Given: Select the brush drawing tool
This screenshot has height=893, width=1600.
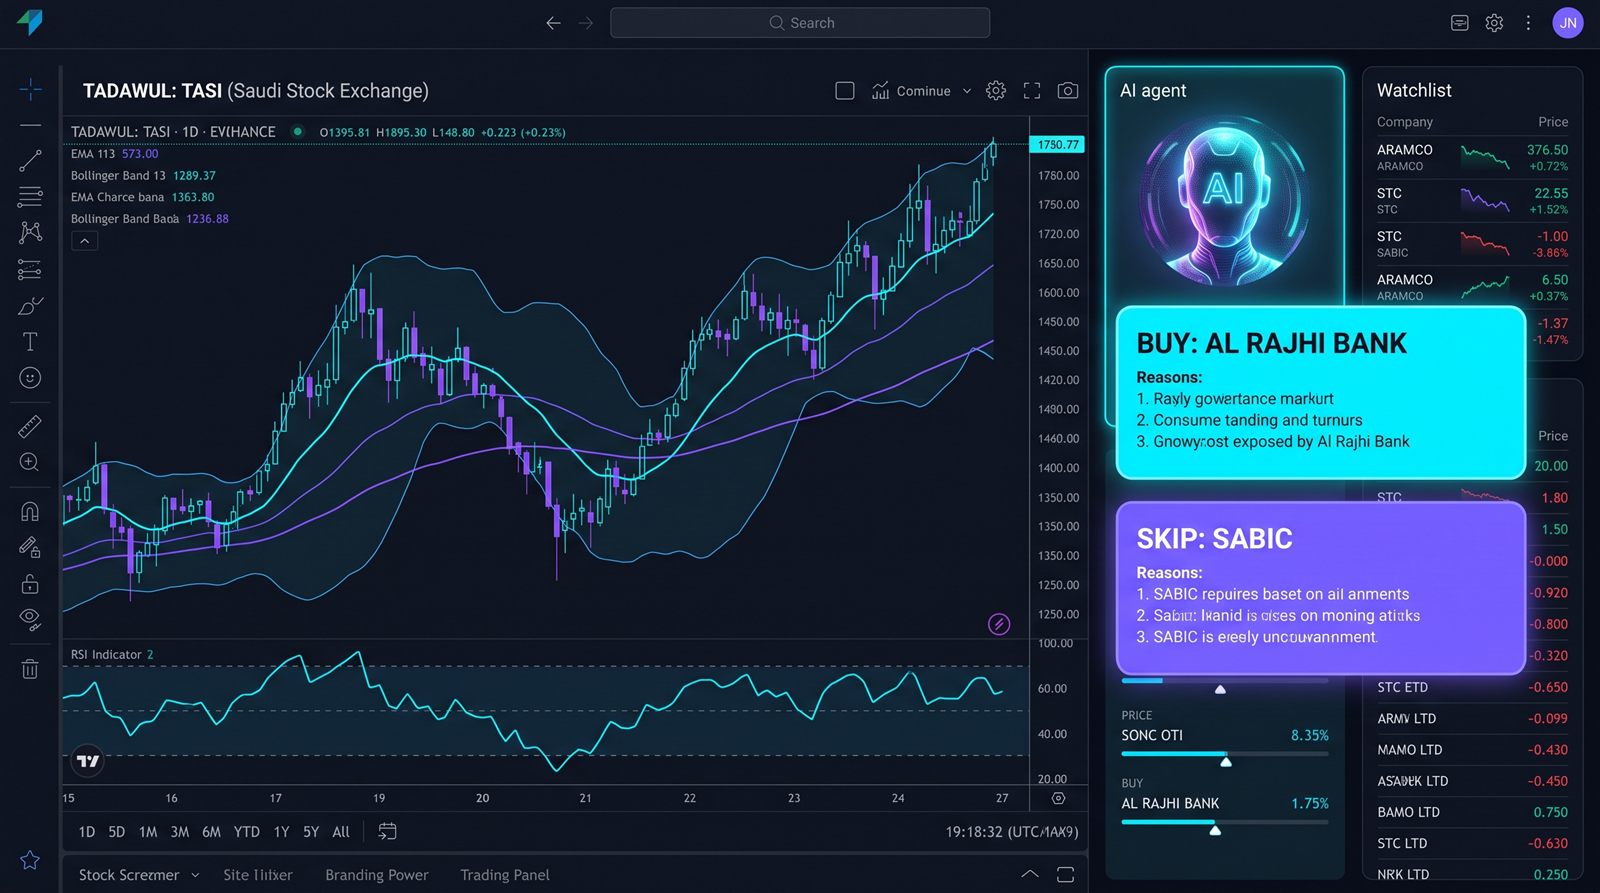Looking at the screenshot, I should tap(30, 306).
